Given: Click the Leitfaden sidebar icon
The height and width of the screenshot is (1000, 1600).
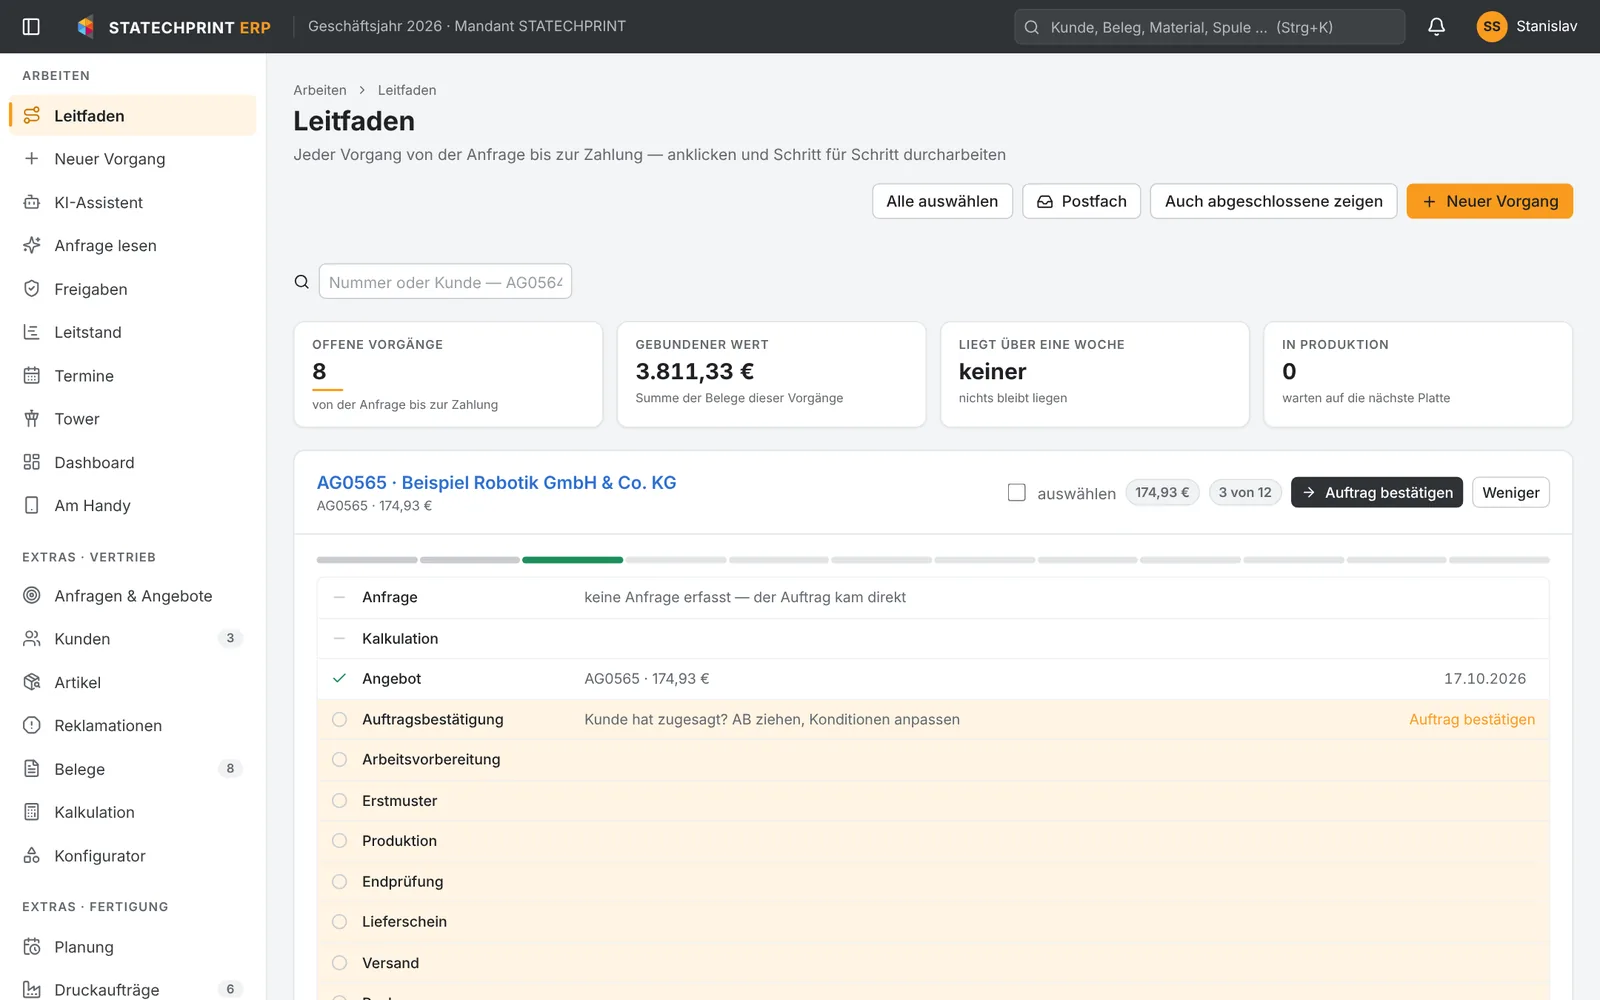Looking at the screenshot, I should pos(32,116).
